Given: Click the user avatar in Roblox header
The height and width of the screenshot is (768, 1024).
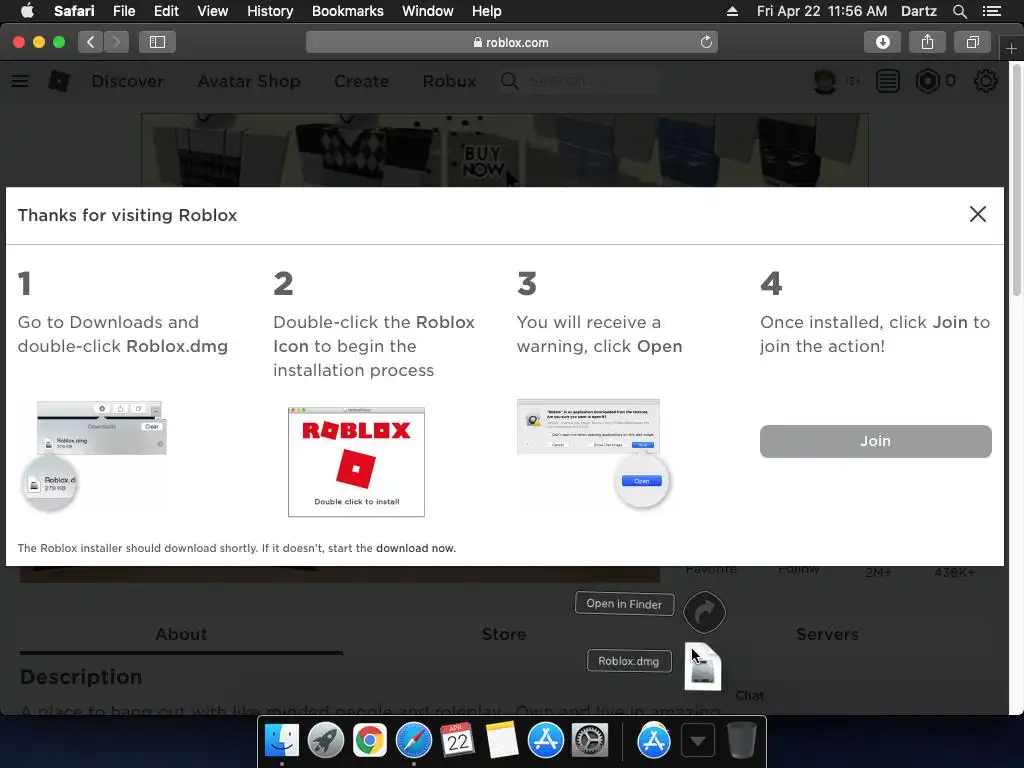Looking at the screenshot, I should 825,81.
